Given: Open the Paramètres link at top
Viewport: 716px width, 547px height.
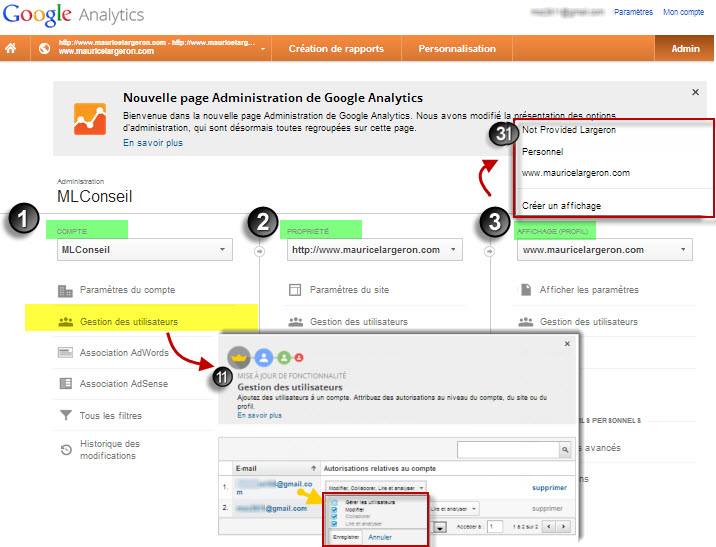Looking at the screenshot, I should pos(633,12).
